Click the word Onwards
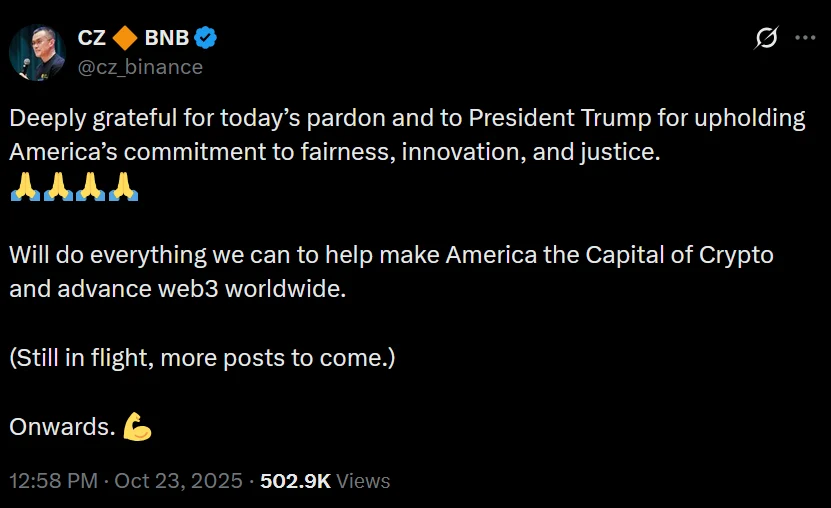 coord(62,427)
